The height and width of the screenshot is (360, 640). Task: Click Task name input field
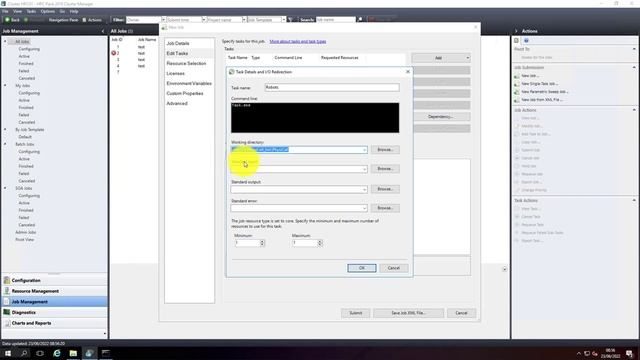click(x=332, y=87)
